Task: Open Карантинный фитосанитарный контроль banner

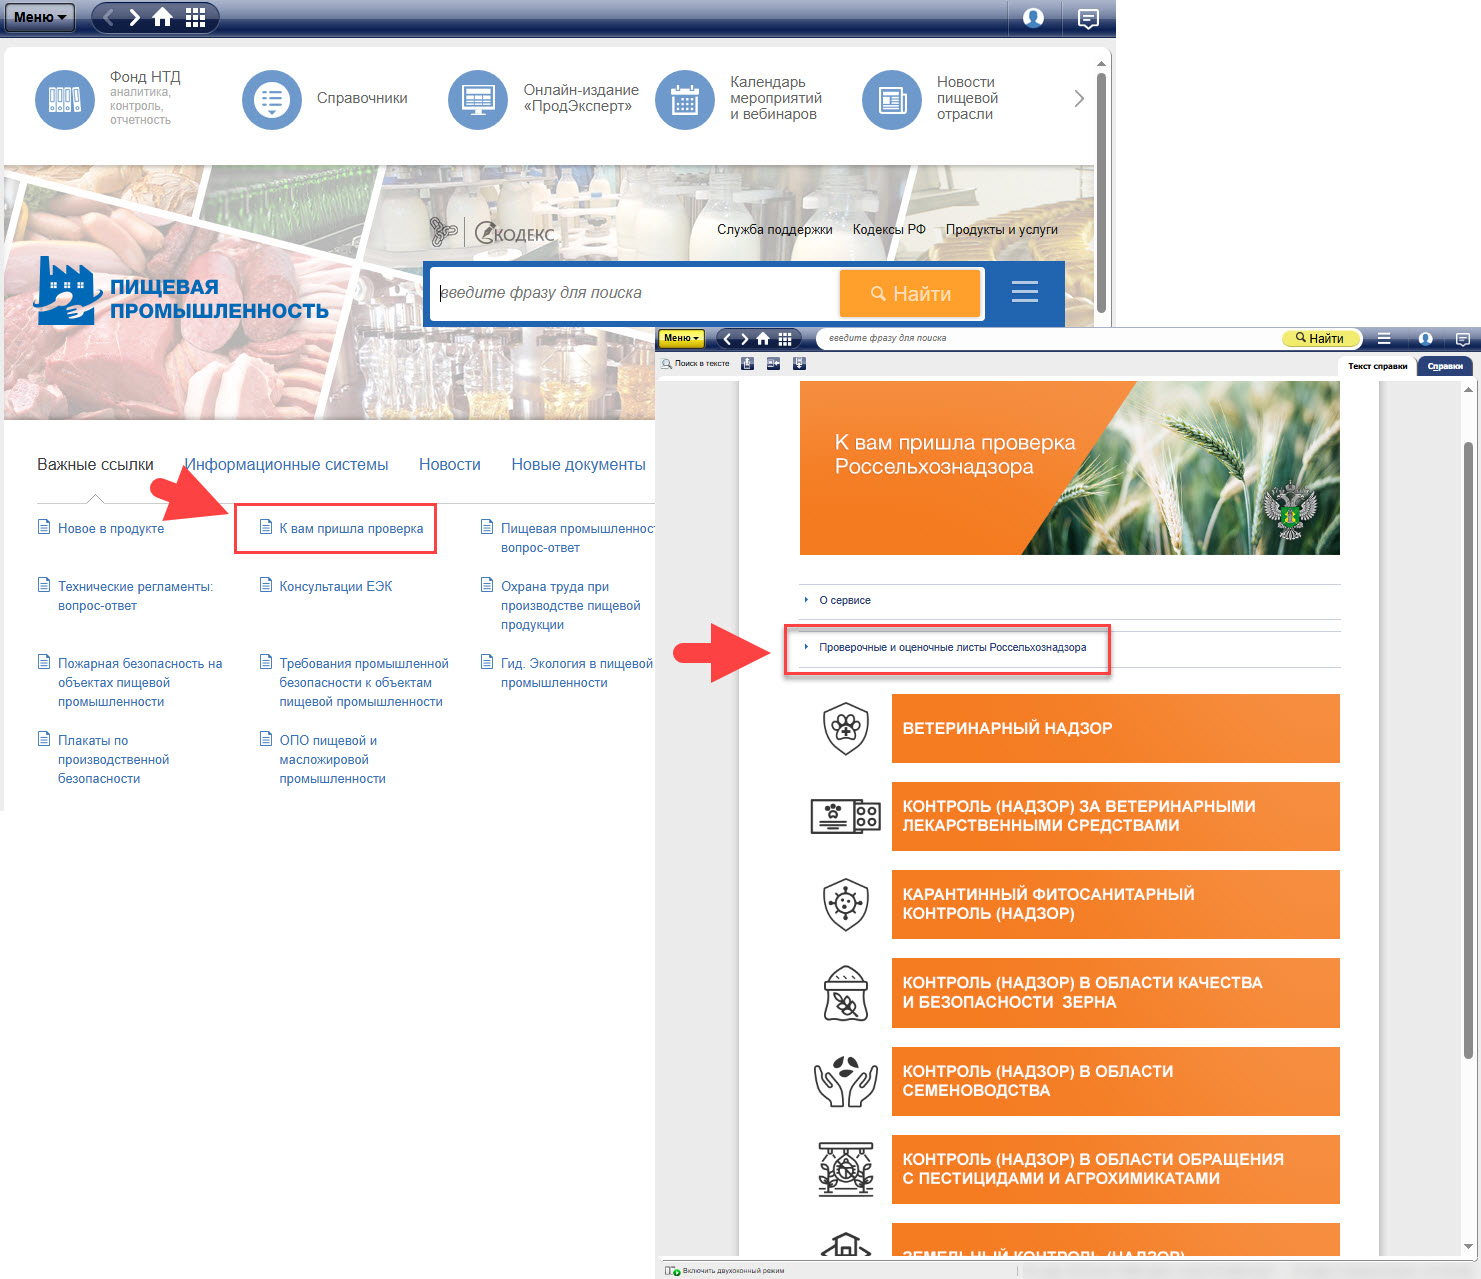Action: (x=1115, y=904)
